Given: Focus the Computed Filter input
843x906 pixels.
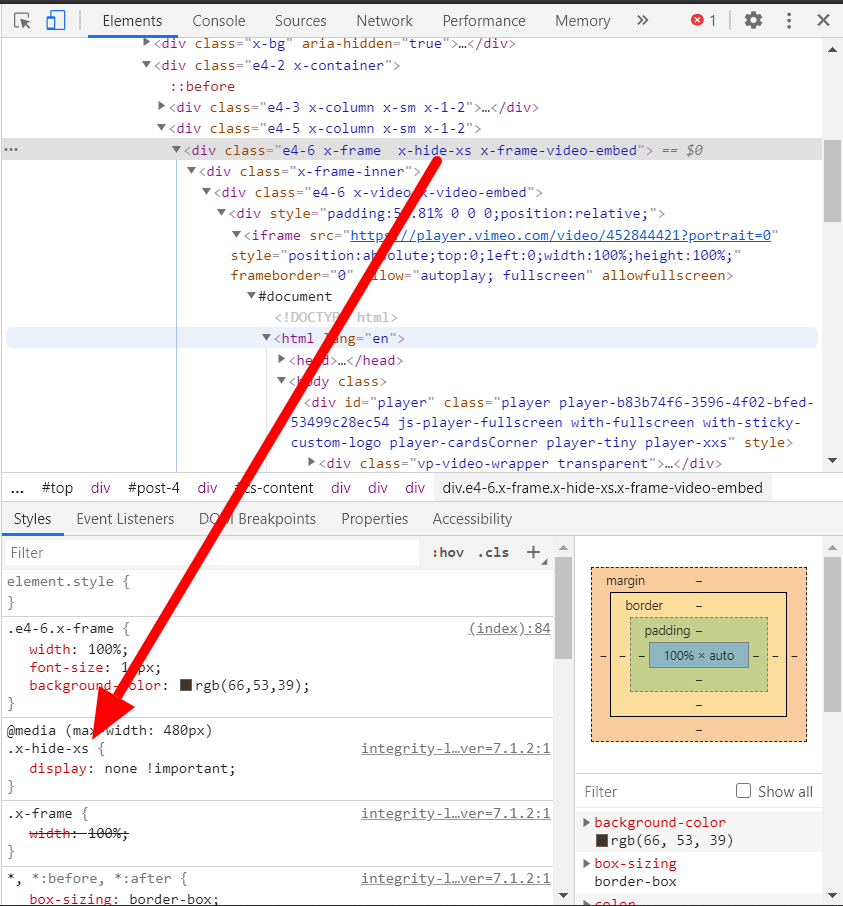Looking at the screenshot, I should pos(656,791).
